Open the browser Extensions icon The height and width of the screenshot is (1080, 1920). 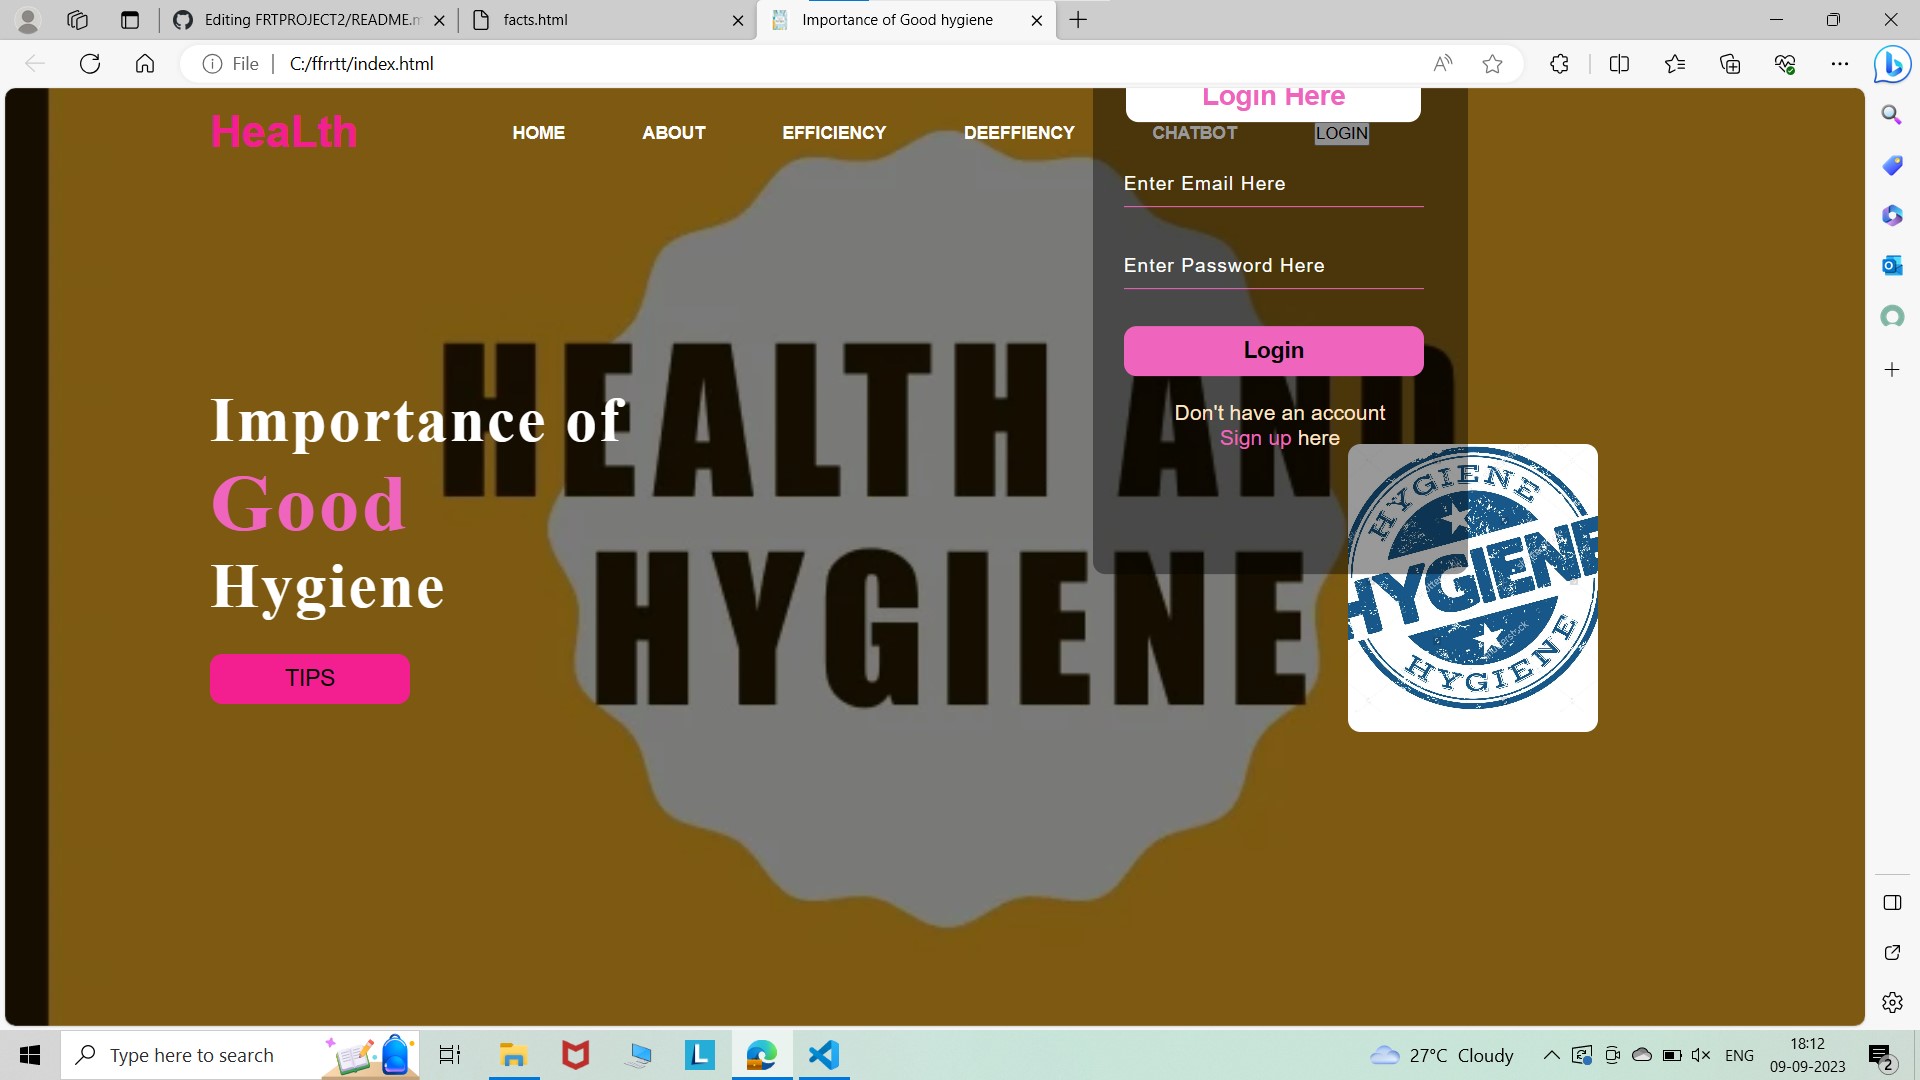[x=1559, y=64]
